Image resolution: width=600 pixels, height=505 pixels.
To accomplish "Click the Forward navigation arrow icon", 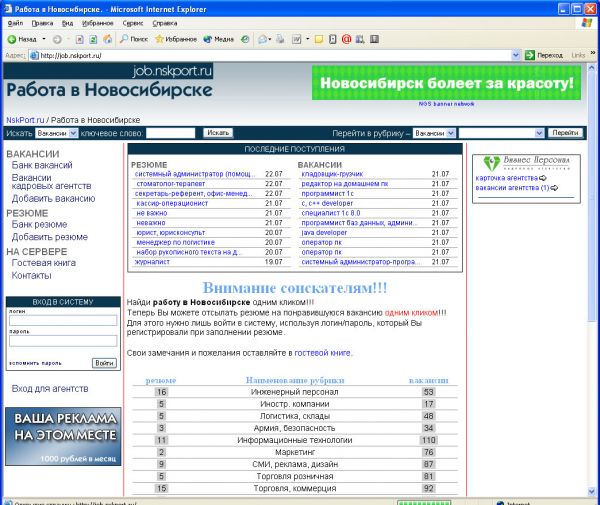I will coord(57,39).
